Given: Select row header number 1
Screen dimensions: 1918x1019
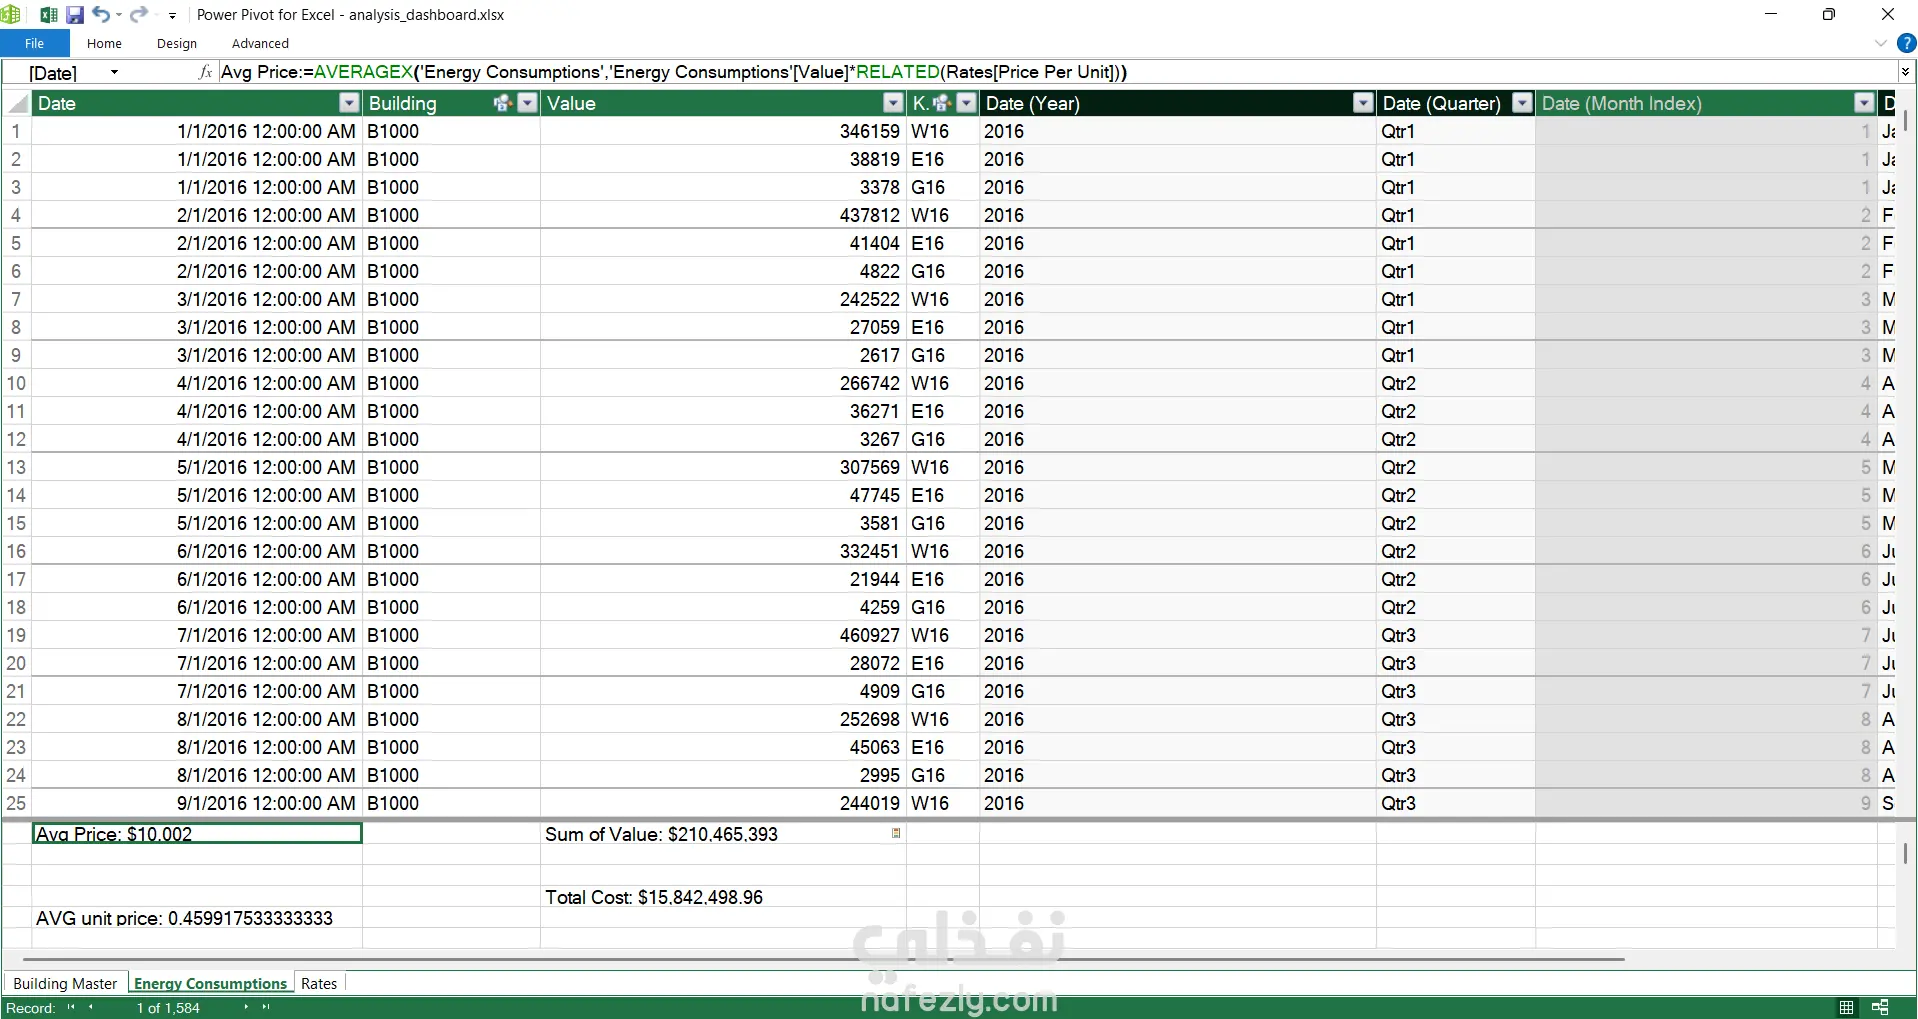Looking at the screenshot, I should [16, 131].
